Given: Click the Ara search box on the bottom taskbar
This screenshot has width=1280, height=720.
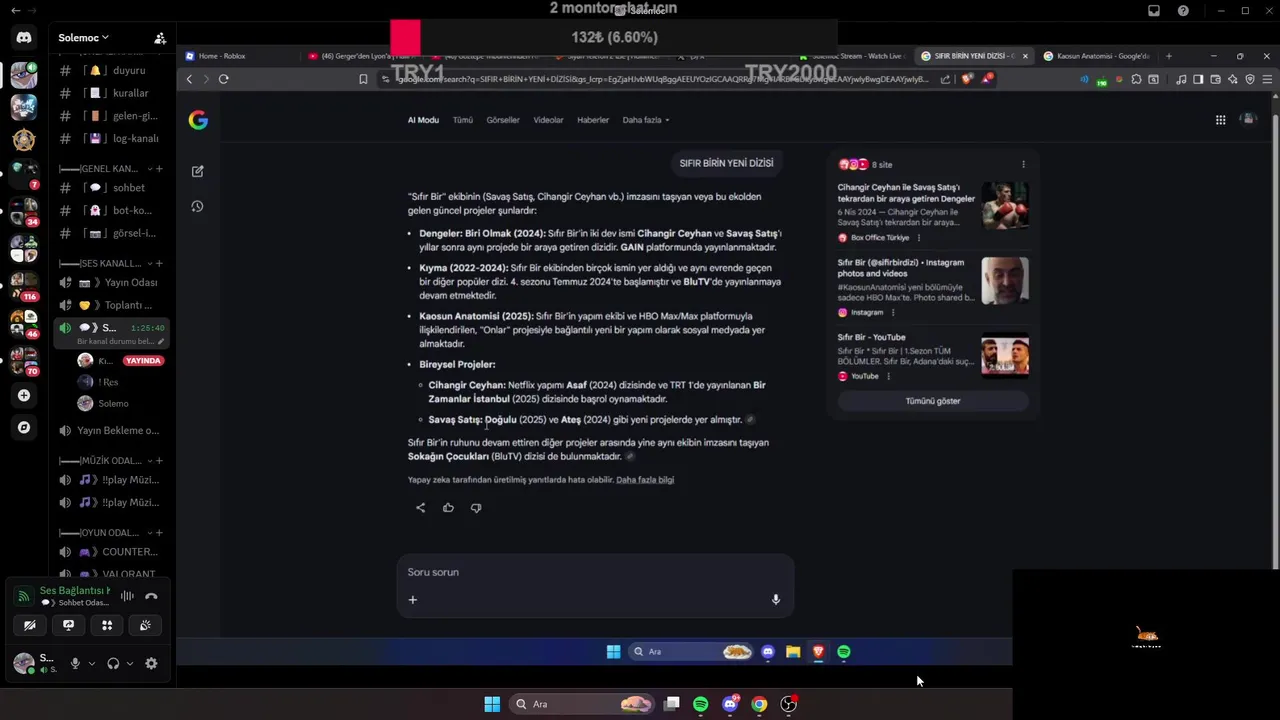Looking at the screenshot, I should [581, 704].
